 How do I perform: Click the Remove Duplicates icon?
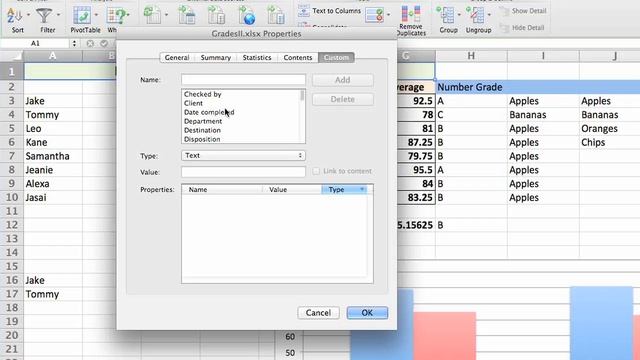click(411, 14)
